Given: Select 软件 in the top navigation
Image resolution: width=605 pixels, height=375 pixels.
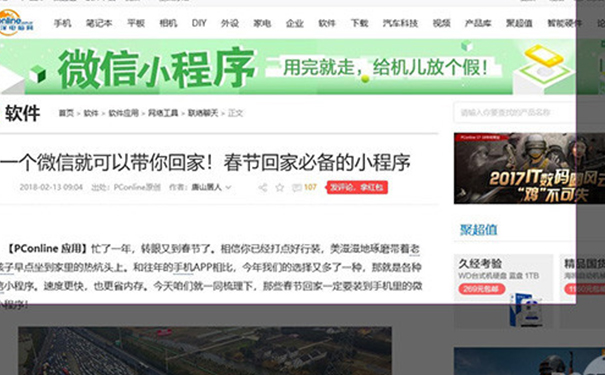Looking at the screenshot, I should (x=327, y=23).
